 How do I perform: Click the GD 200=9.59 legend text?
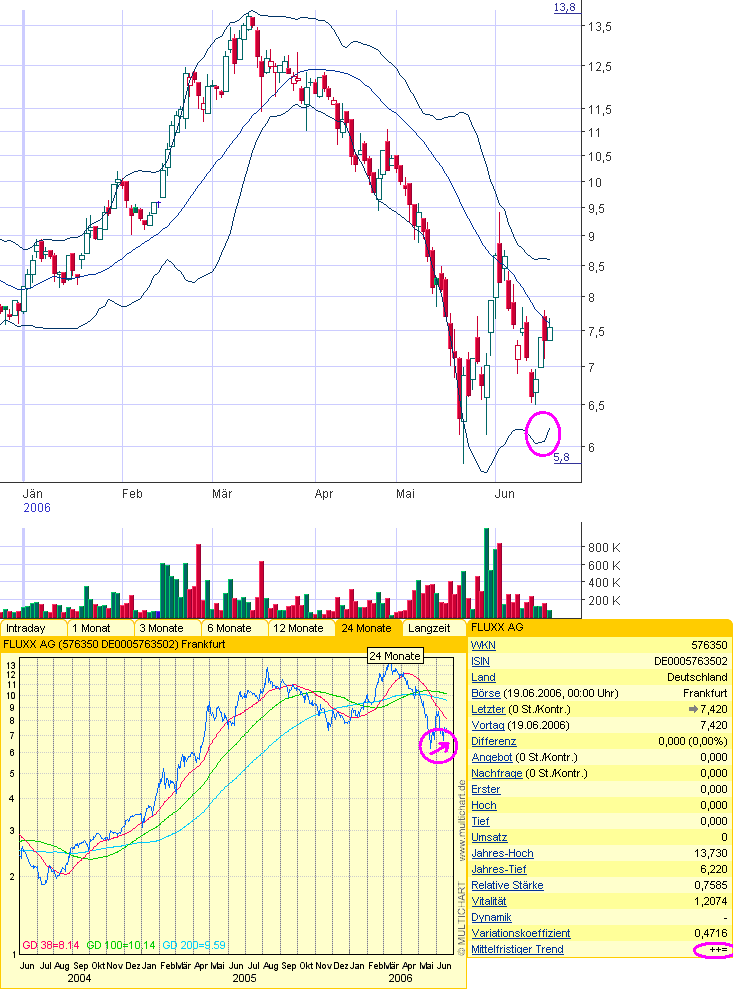194,945
